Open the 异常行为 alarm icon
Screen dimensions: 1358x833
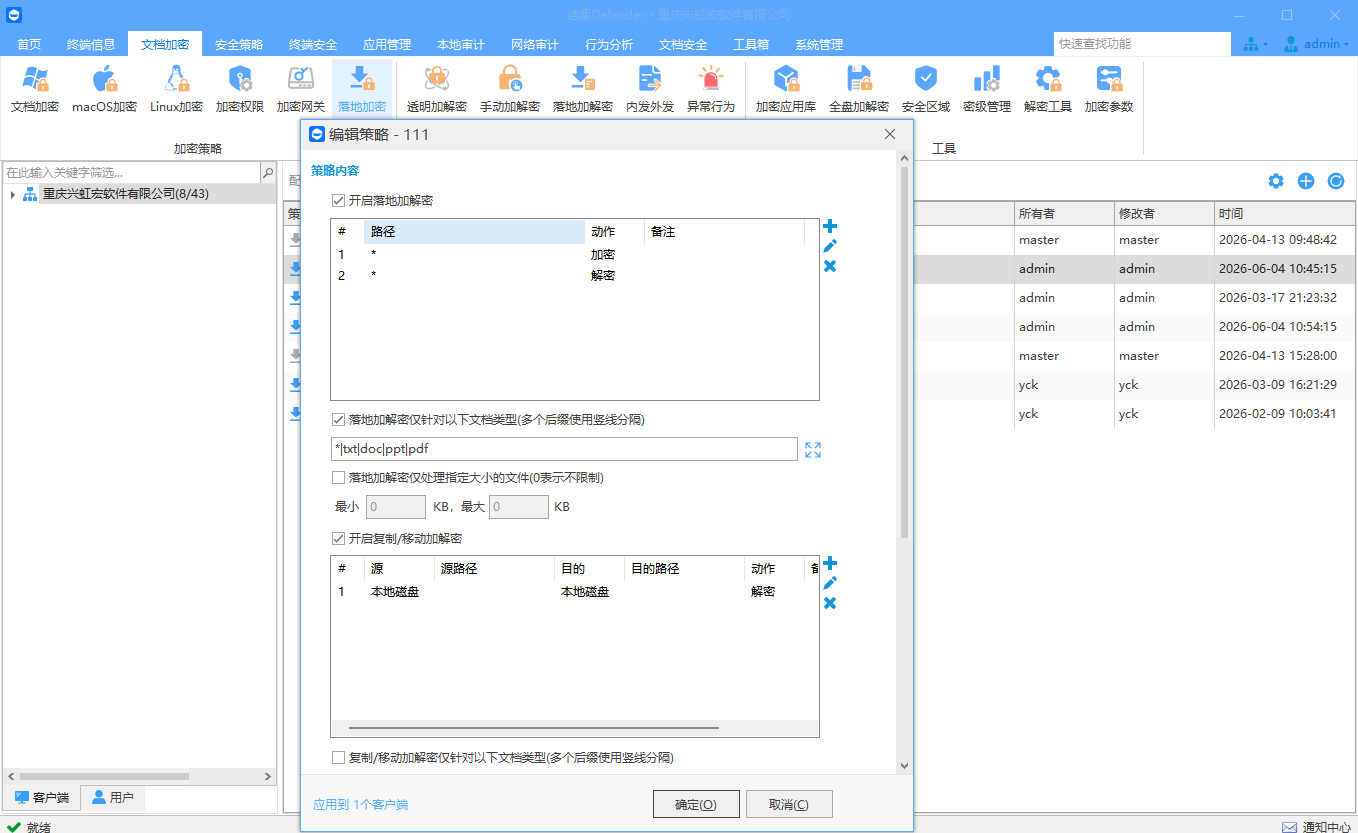click(x=711, y=89)
